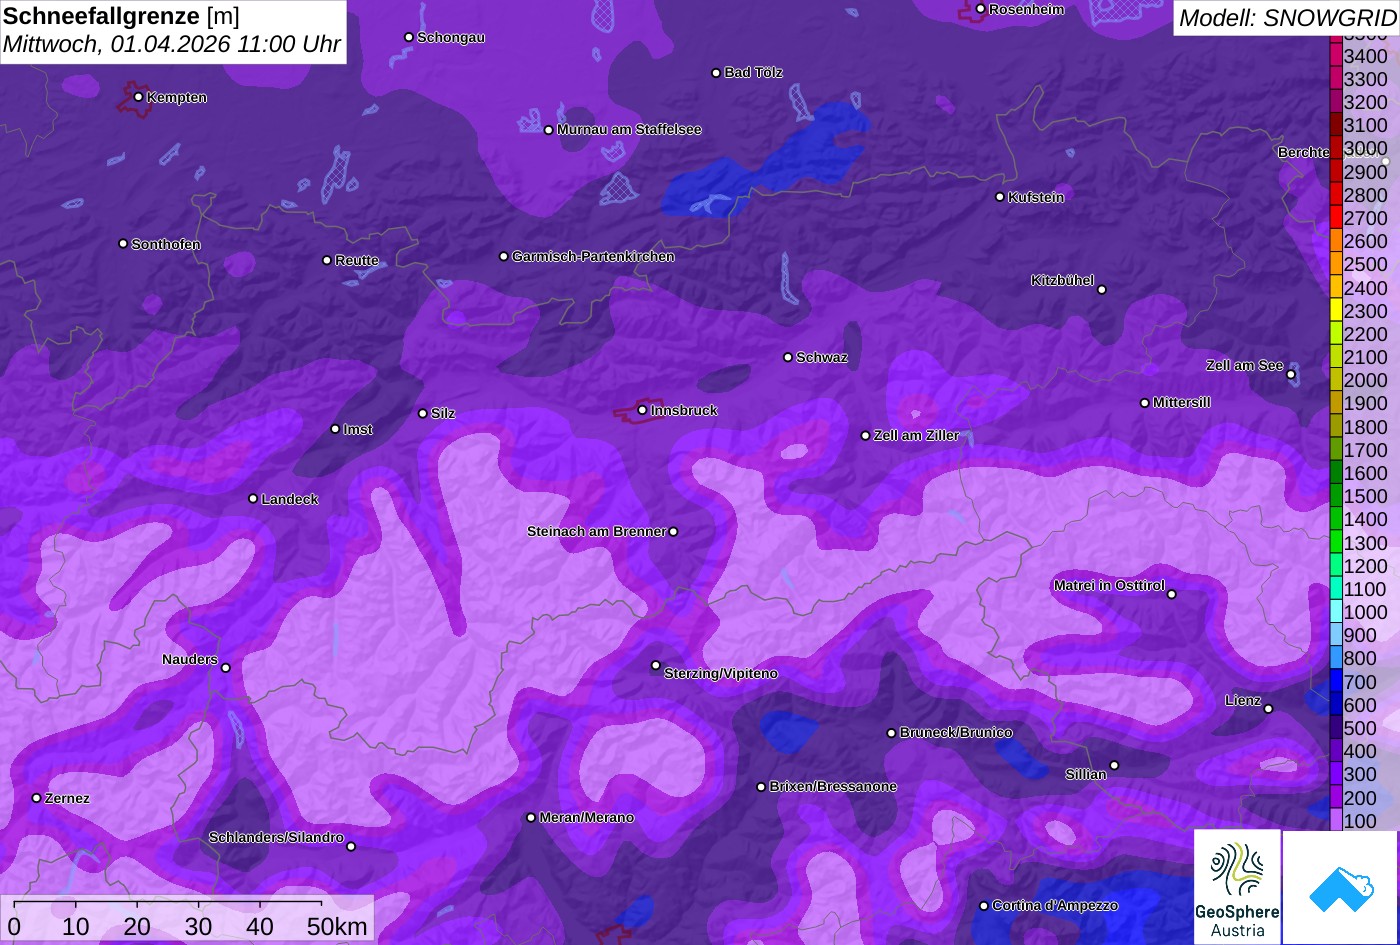The height and width of the screenshot is (945, 1400).
Task: Click the Schongau marker dot
Action: coord(408,37)
